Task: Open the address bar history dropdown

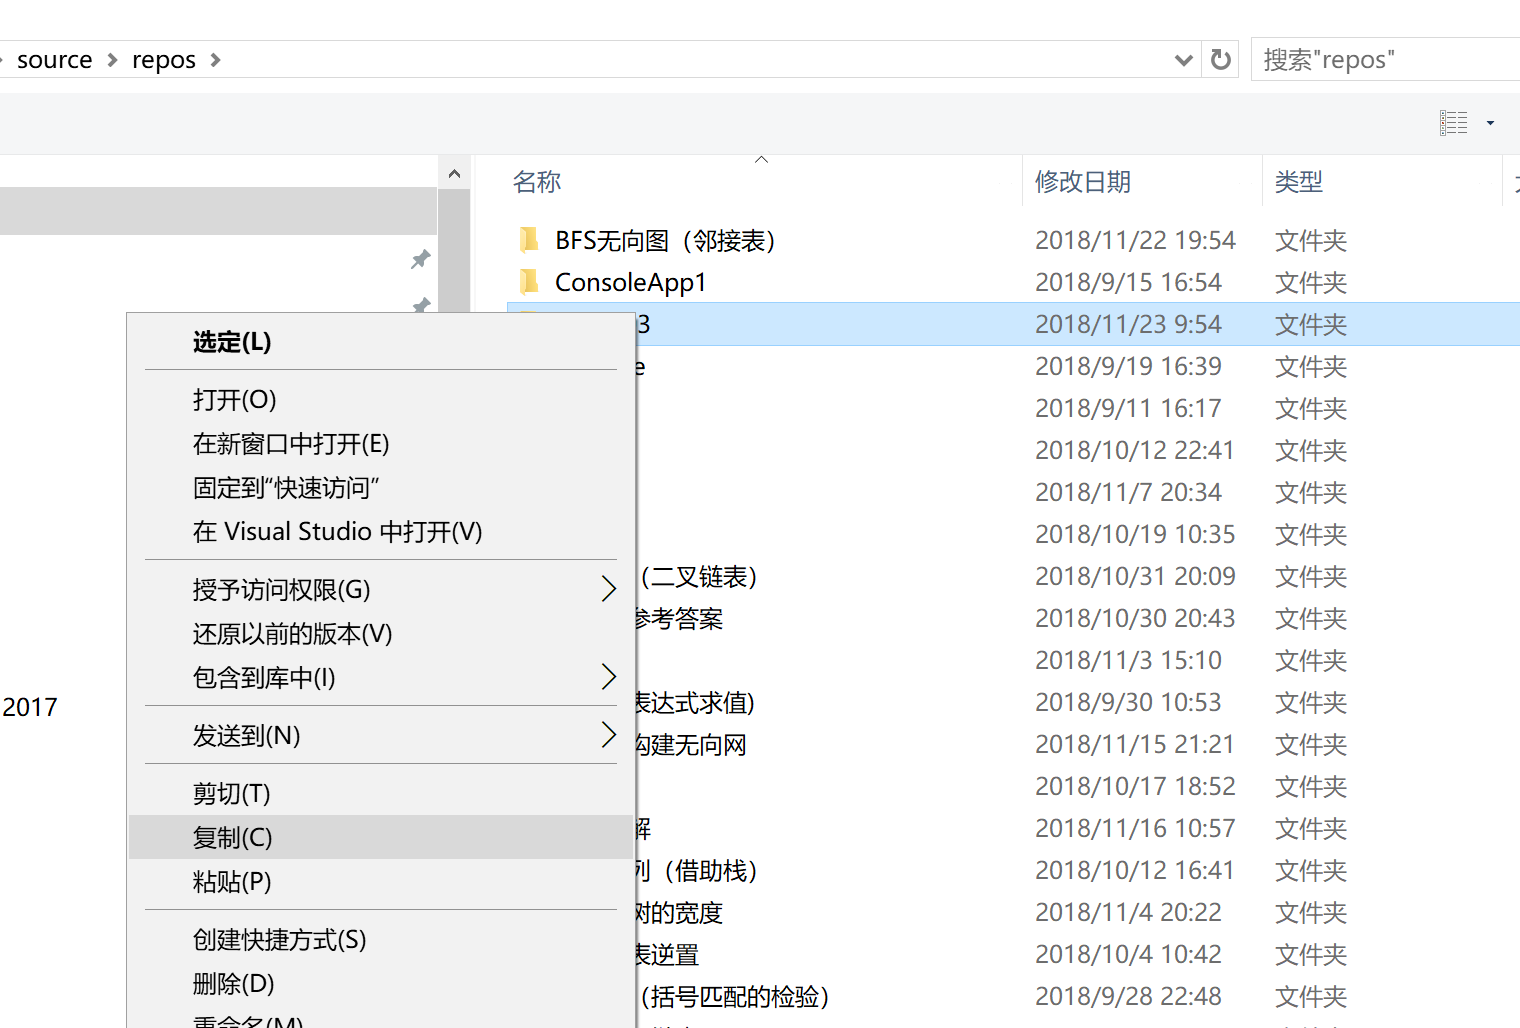Action: pyautogui.click(x=1184, y=60)
